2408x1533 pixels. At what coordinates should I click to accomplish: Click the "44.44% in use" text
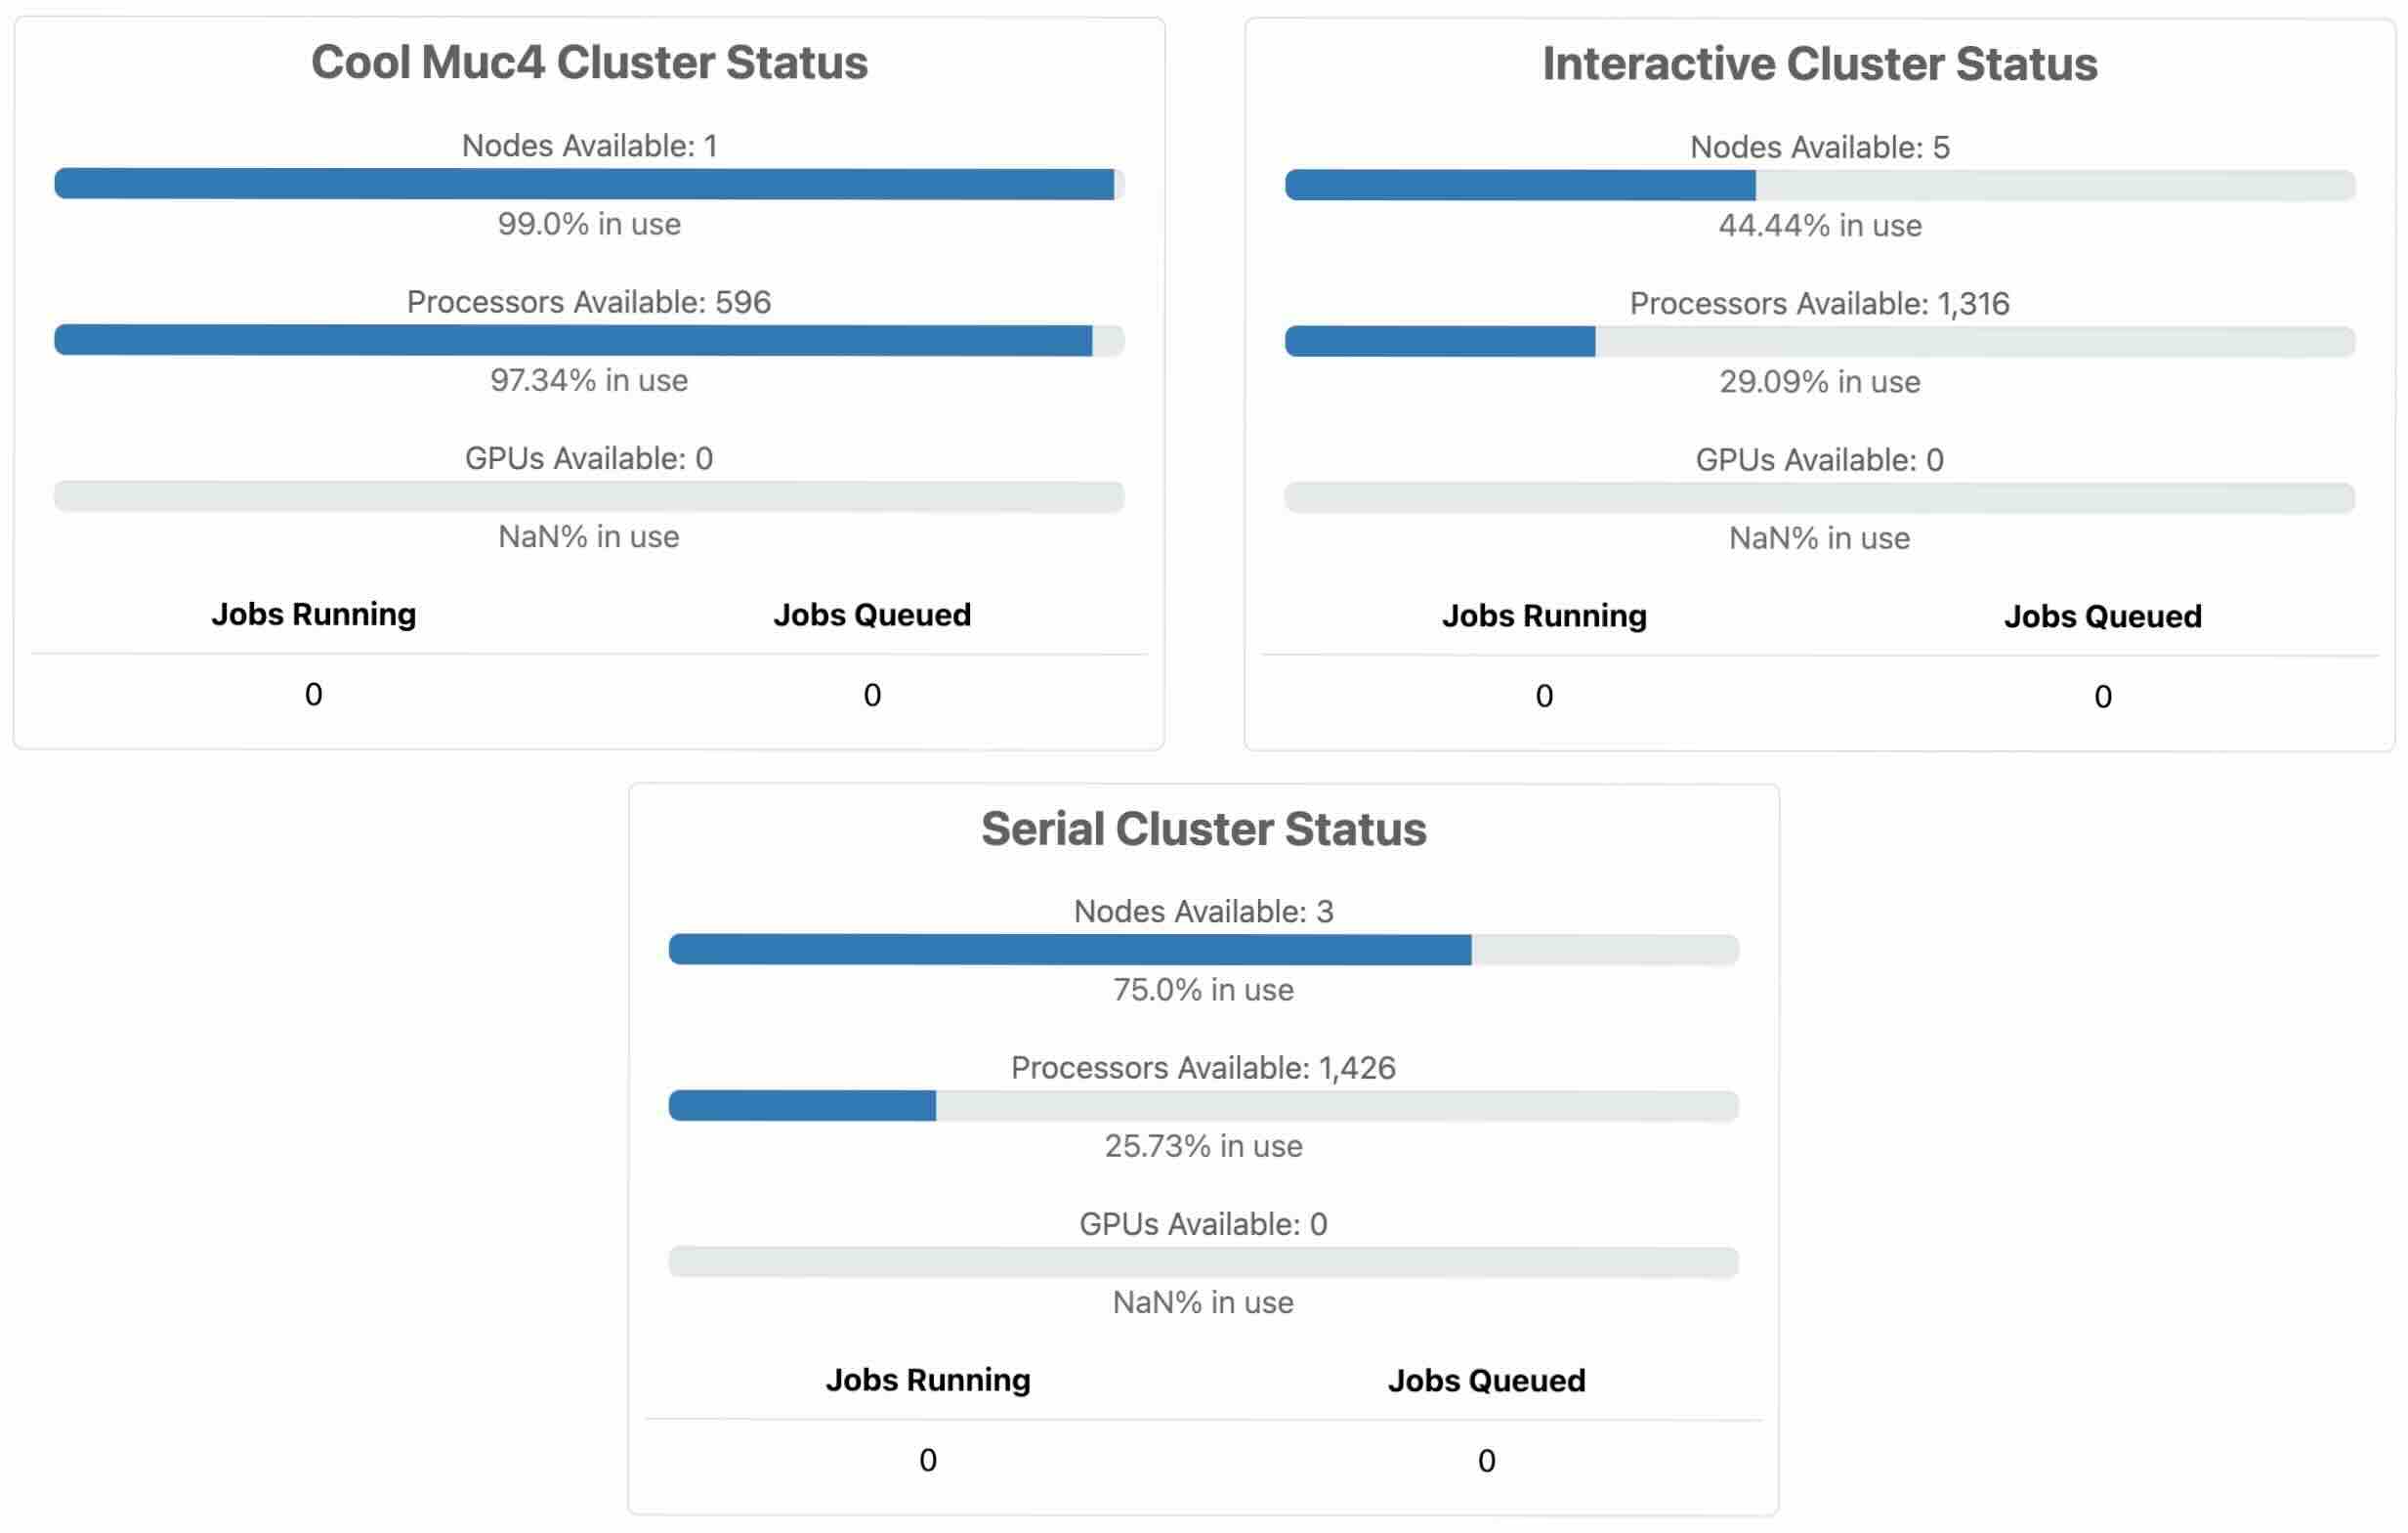tap(1819, 226)
